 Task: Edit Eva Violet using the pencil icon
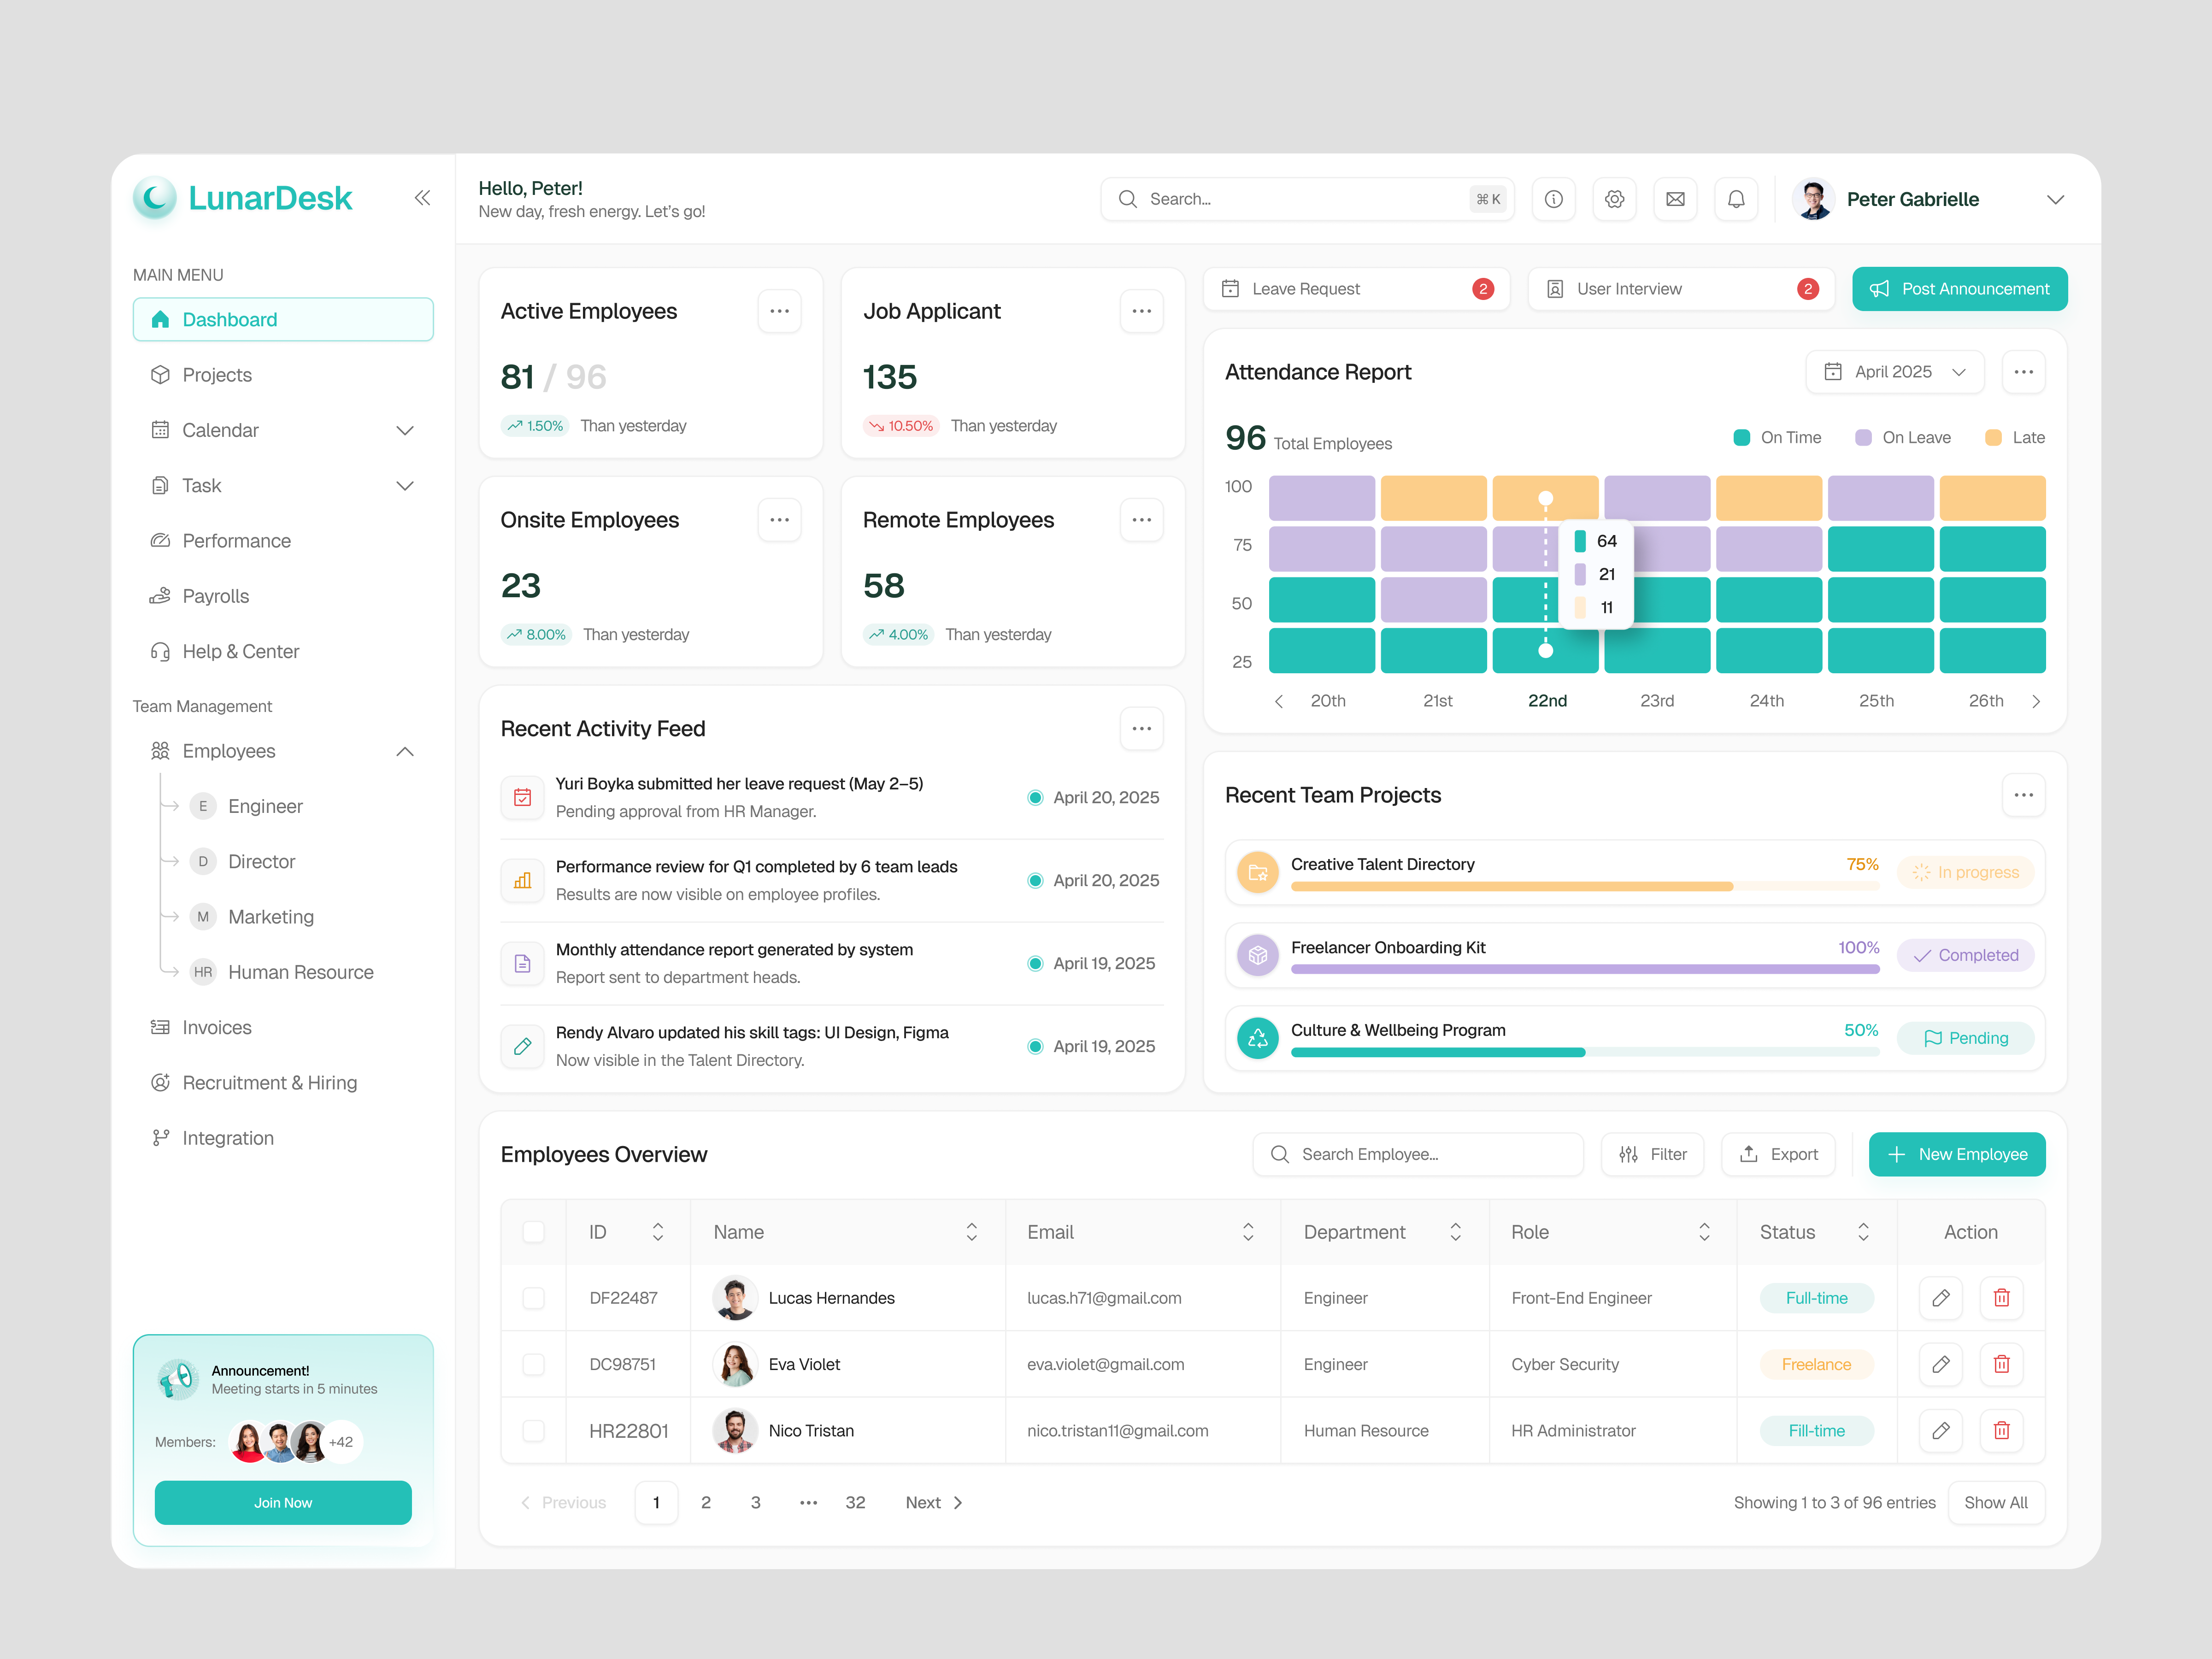(x=1940, y=1364)
